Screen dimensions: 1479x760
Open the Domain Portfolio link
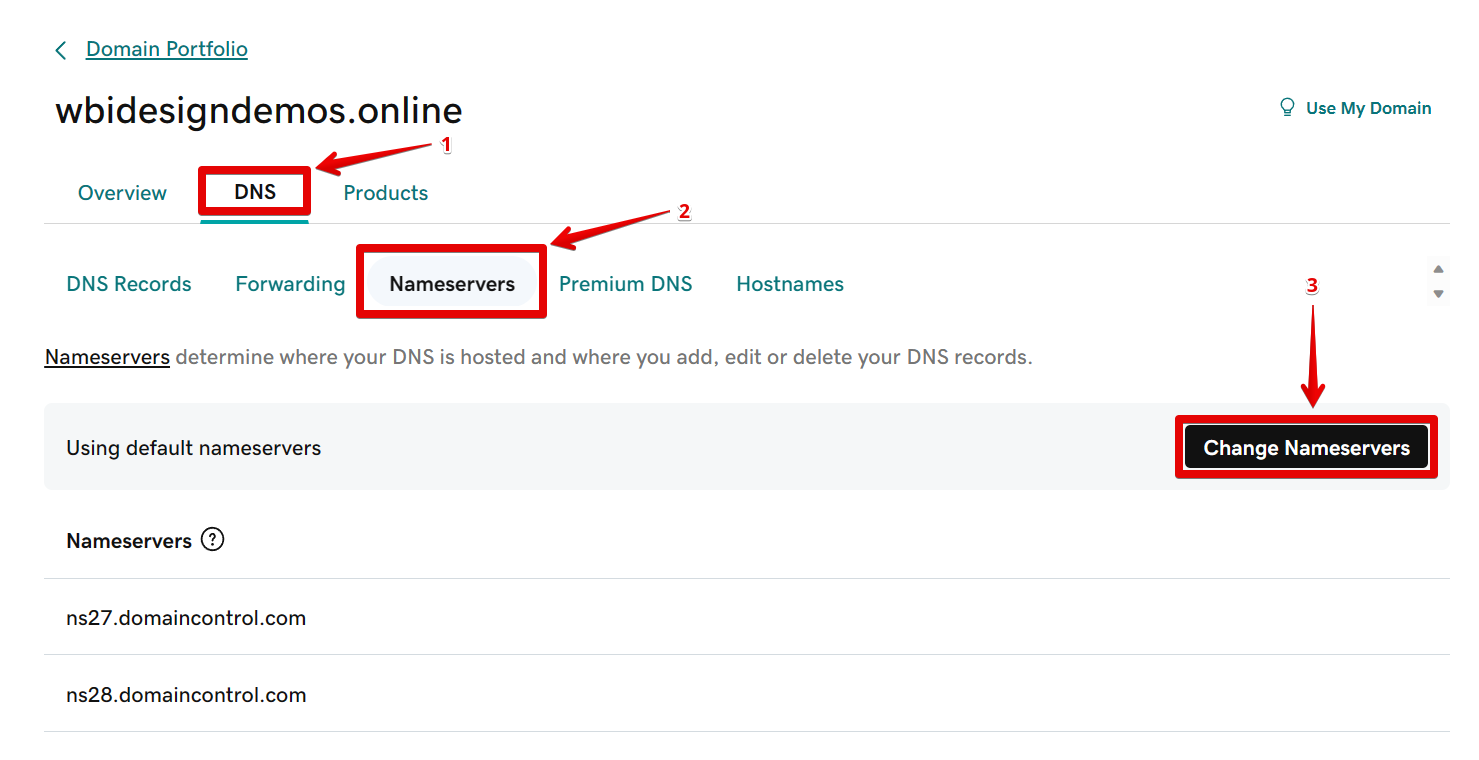tap(166, 49)
